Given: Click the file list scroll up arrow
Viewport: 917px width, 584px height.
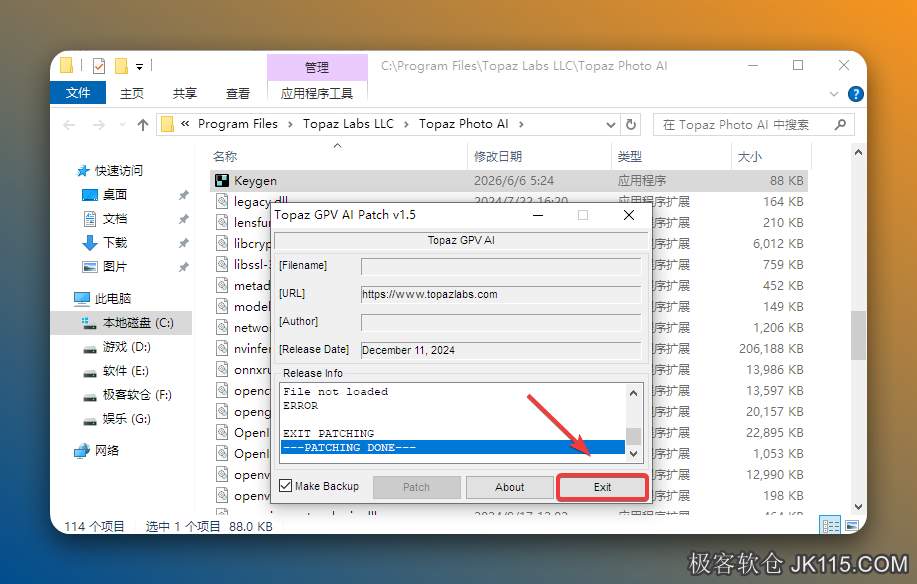Looking at the screenshot, I should point(858,153).
